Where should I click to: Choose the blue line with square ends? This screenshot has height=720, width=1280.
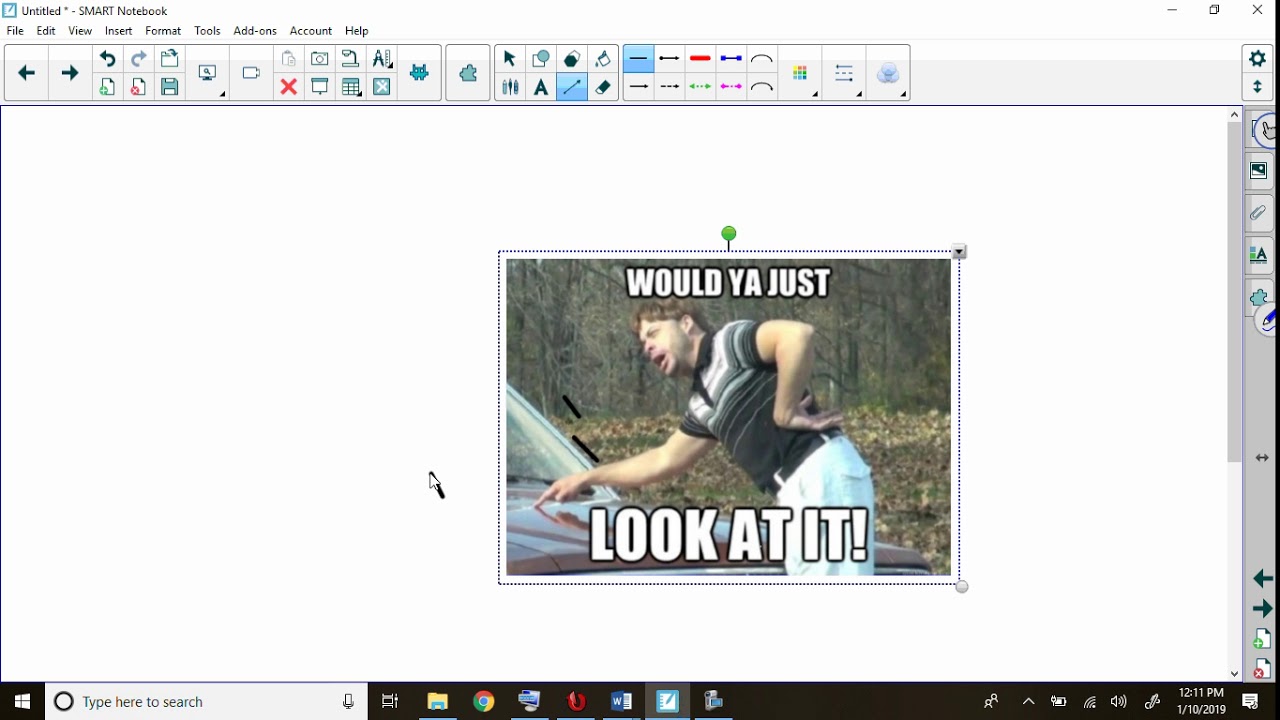coord(732,59)
